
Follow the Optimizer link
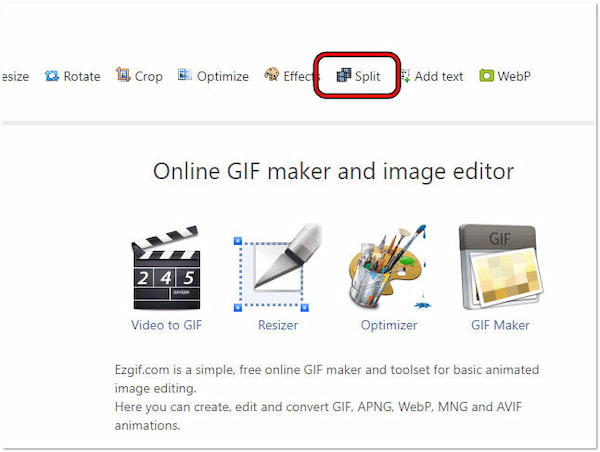[x=389, y=325]
